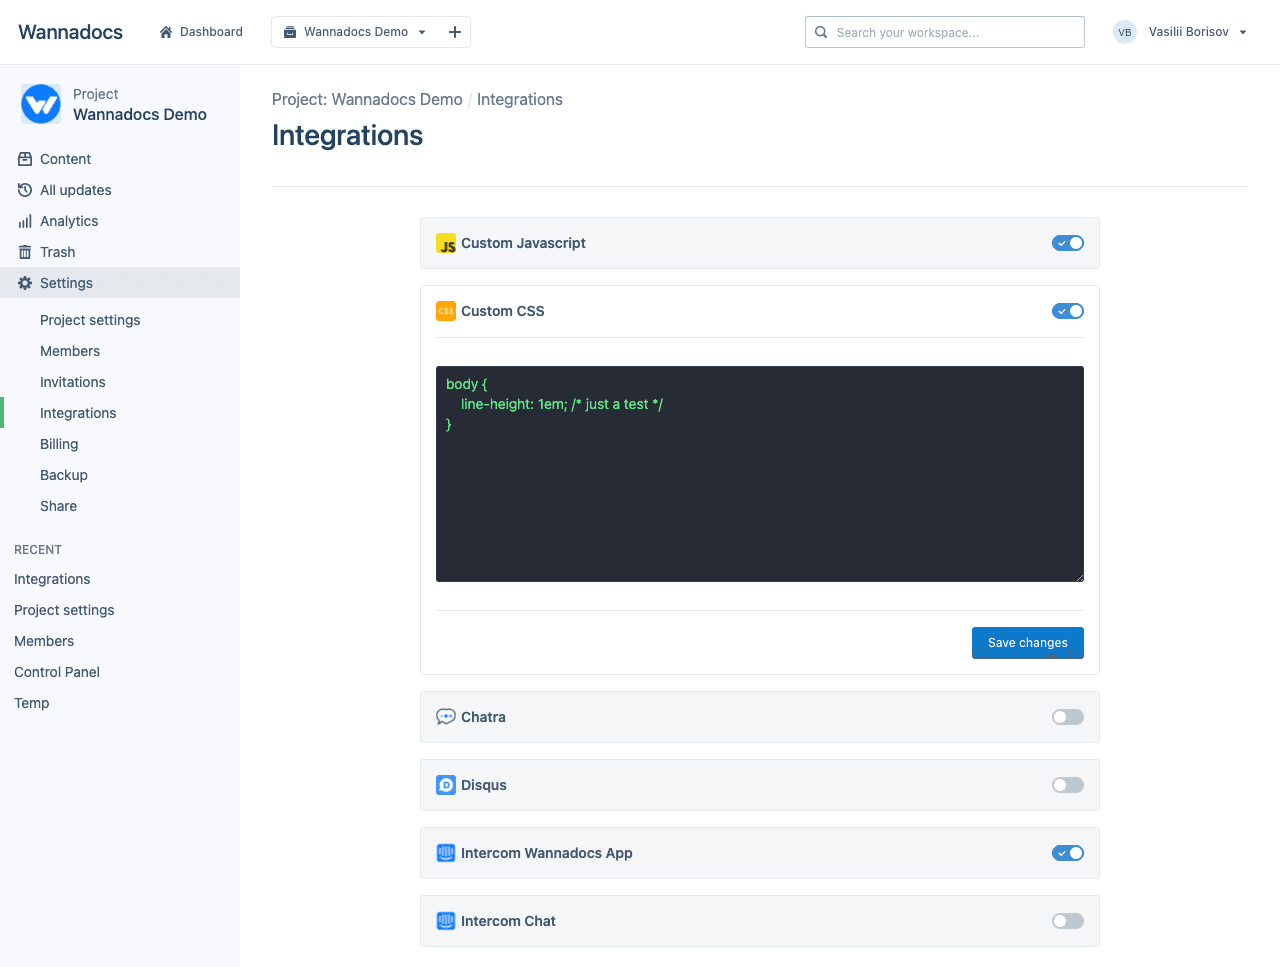
Task: Open Project settings in Settings submenu
Action: point(90,320)
